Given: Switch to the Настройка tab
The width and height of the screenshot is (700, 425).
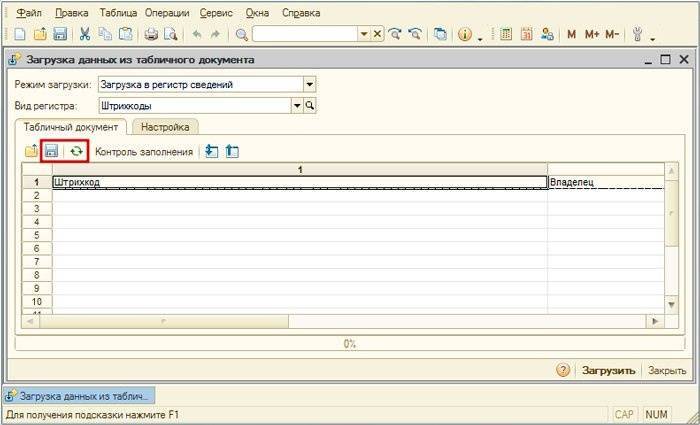Looking at the screenshot, I should pos(165,127).
